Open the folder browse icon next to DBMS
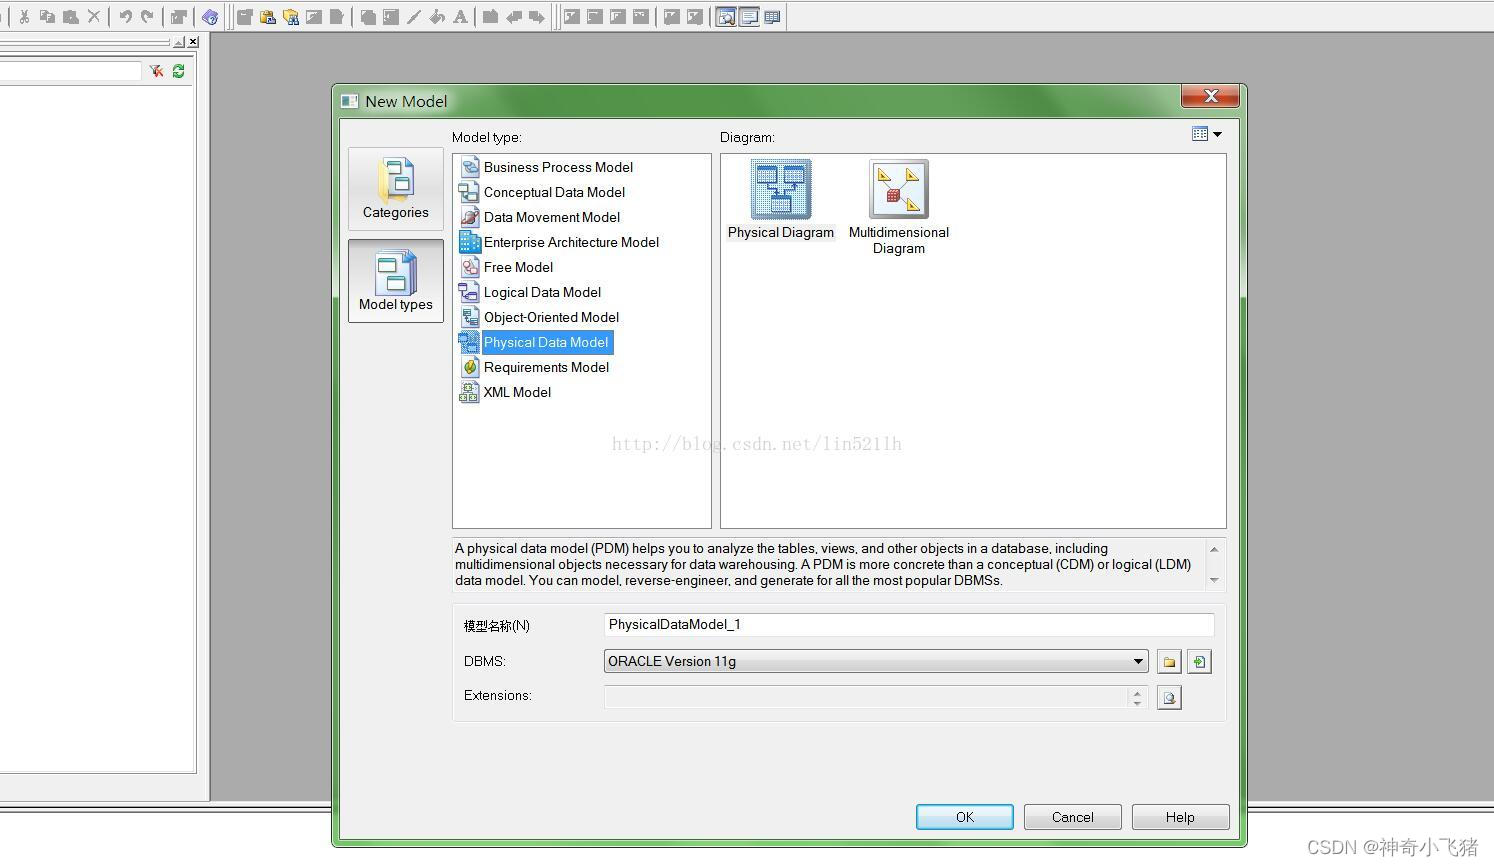The image size is (1494, 866). pos(1168,661)
